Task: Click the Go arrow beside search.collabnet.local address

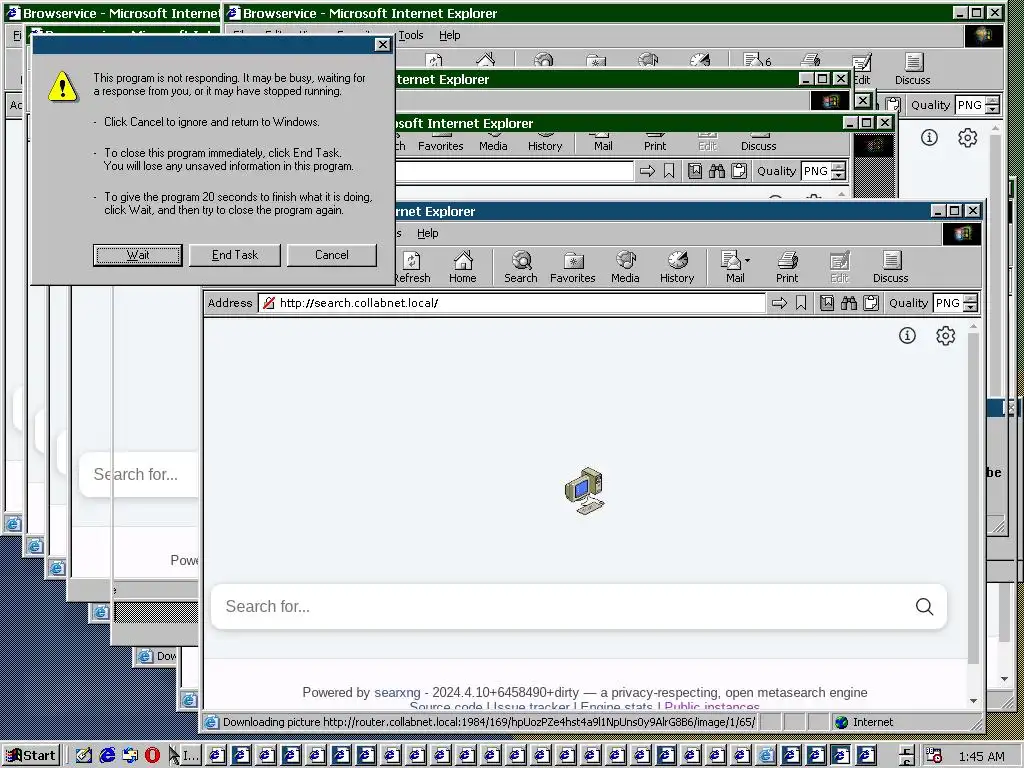Action: click(779, 303)
